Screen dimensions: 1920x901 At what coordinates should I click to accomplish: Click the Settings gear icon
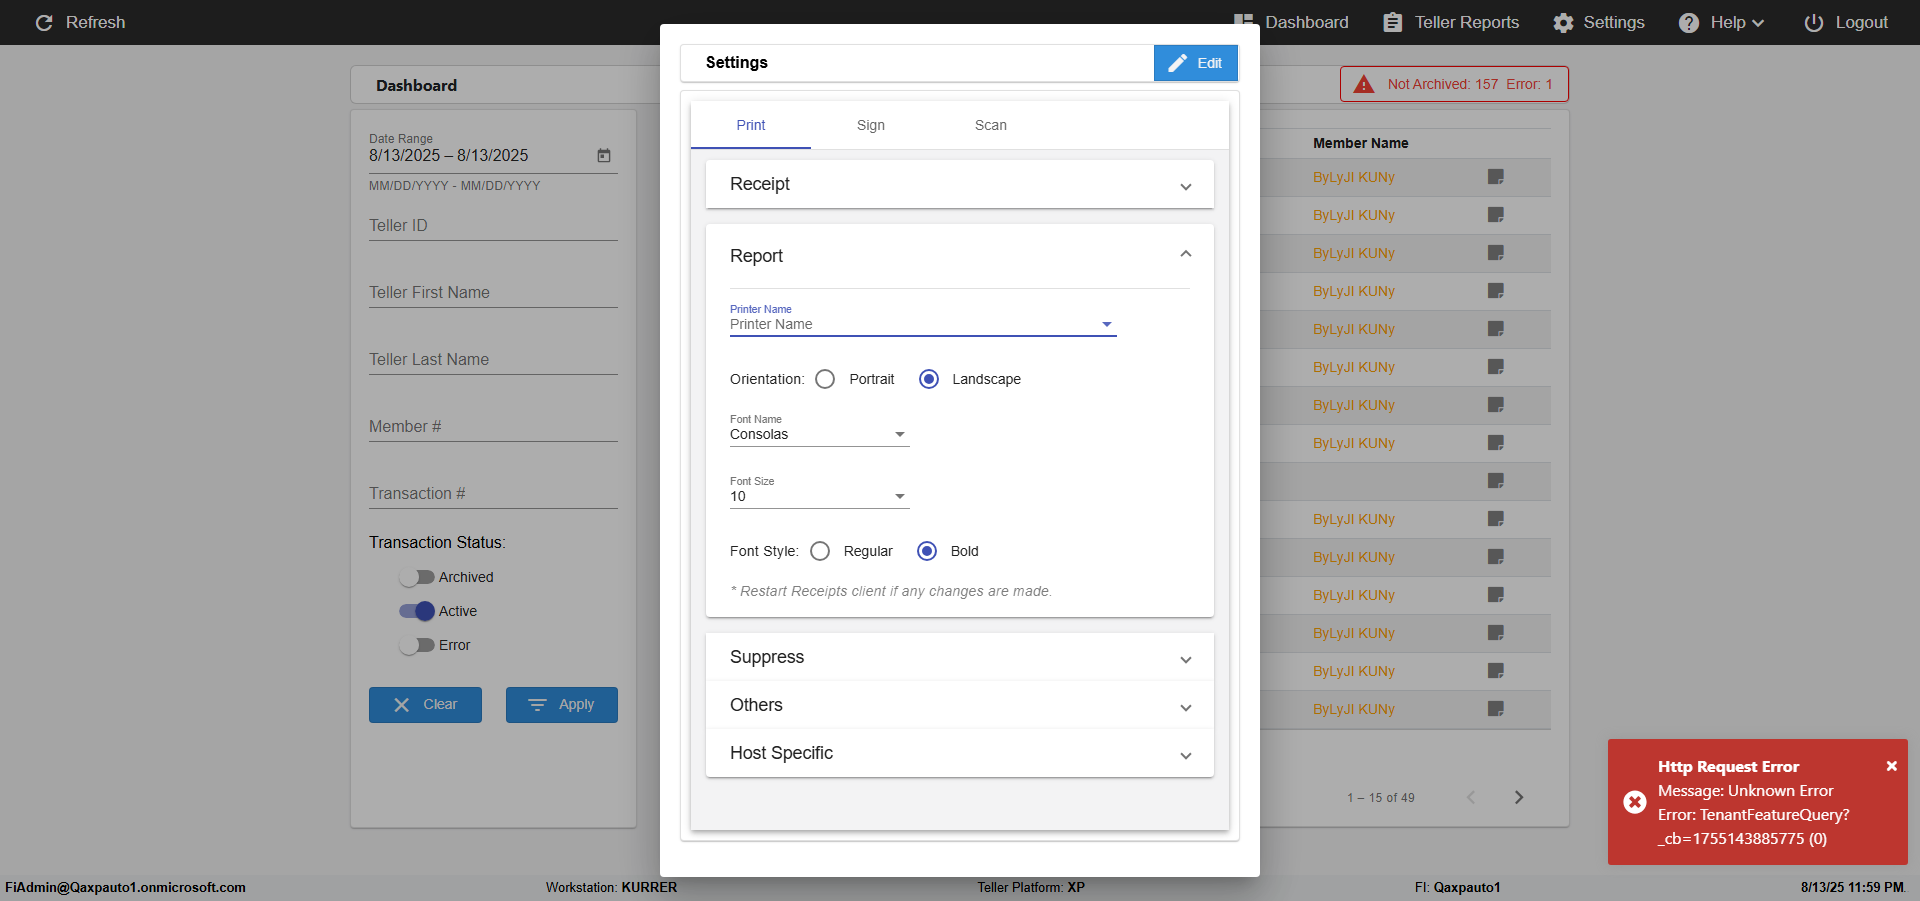tap(1563, 22)
